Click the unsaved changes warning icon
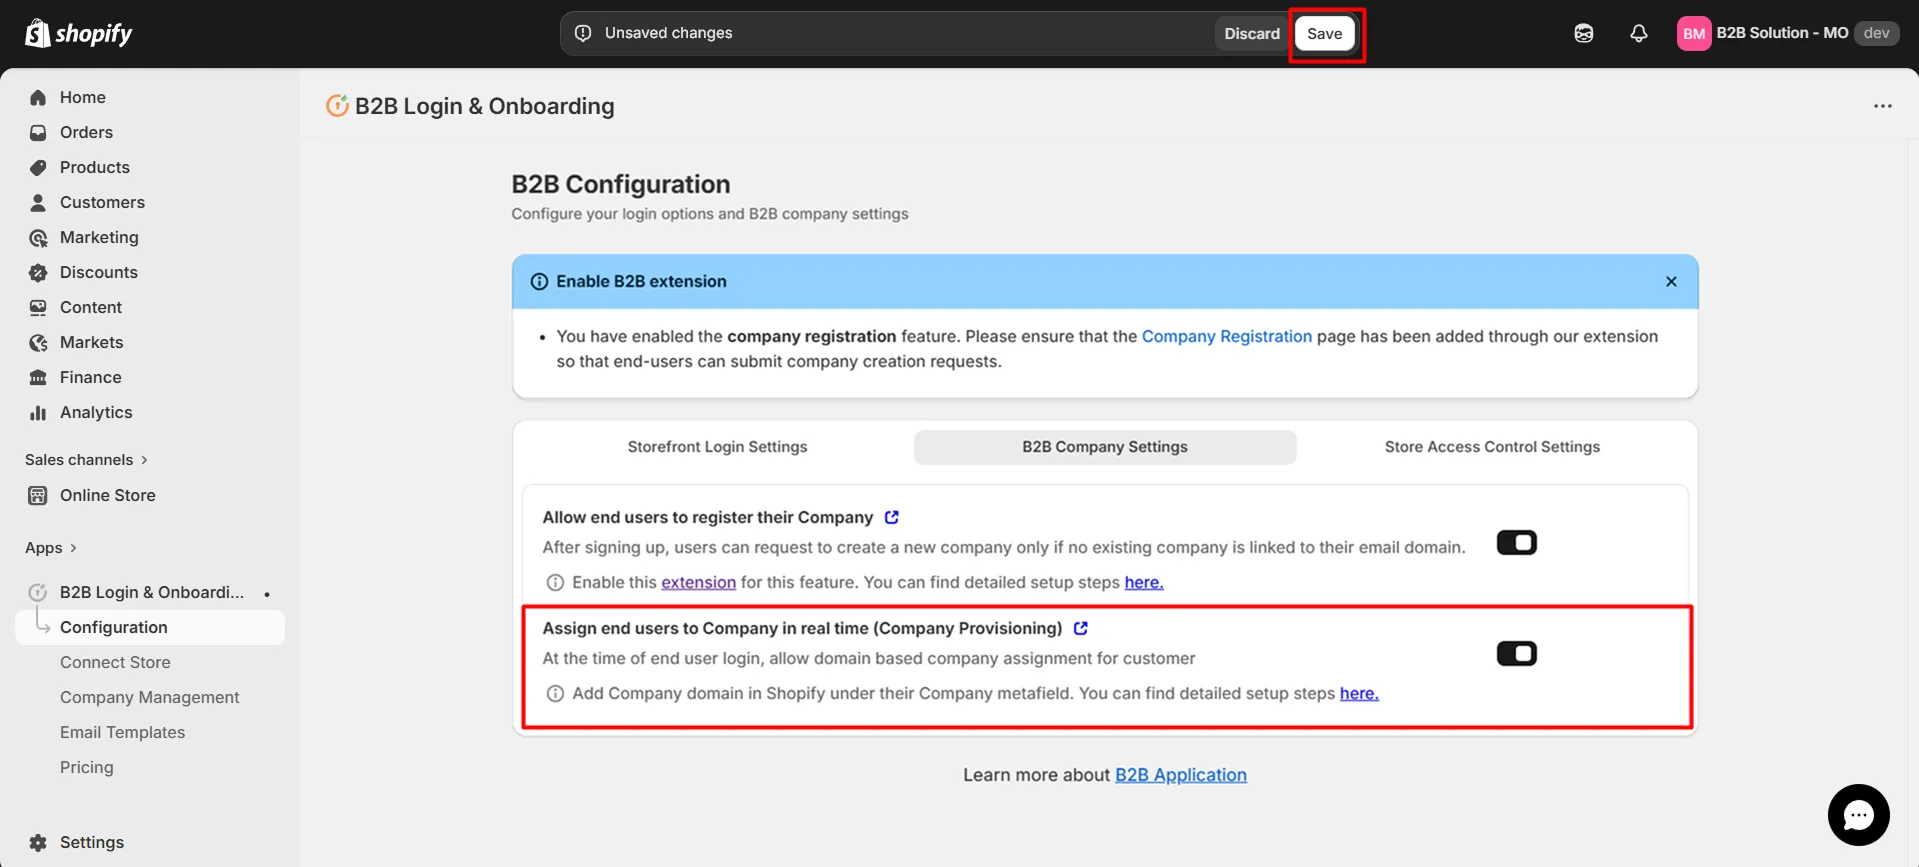 point(583,33)
